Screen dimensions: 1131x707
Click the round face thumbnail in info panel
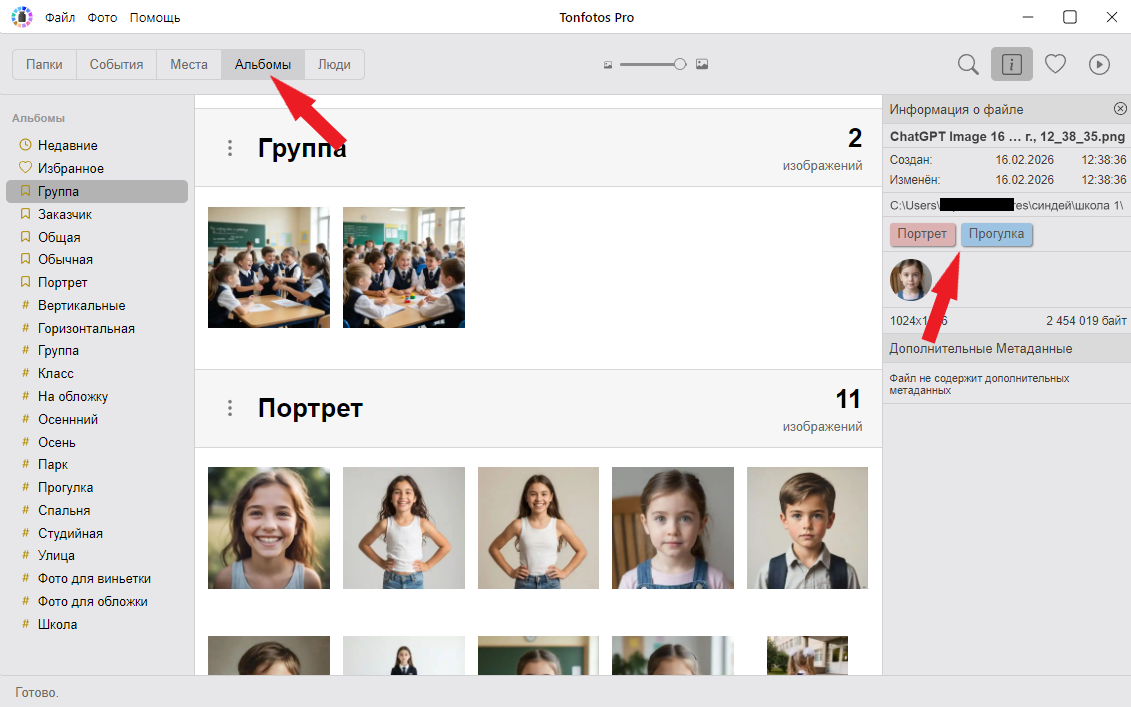point(911,280)
